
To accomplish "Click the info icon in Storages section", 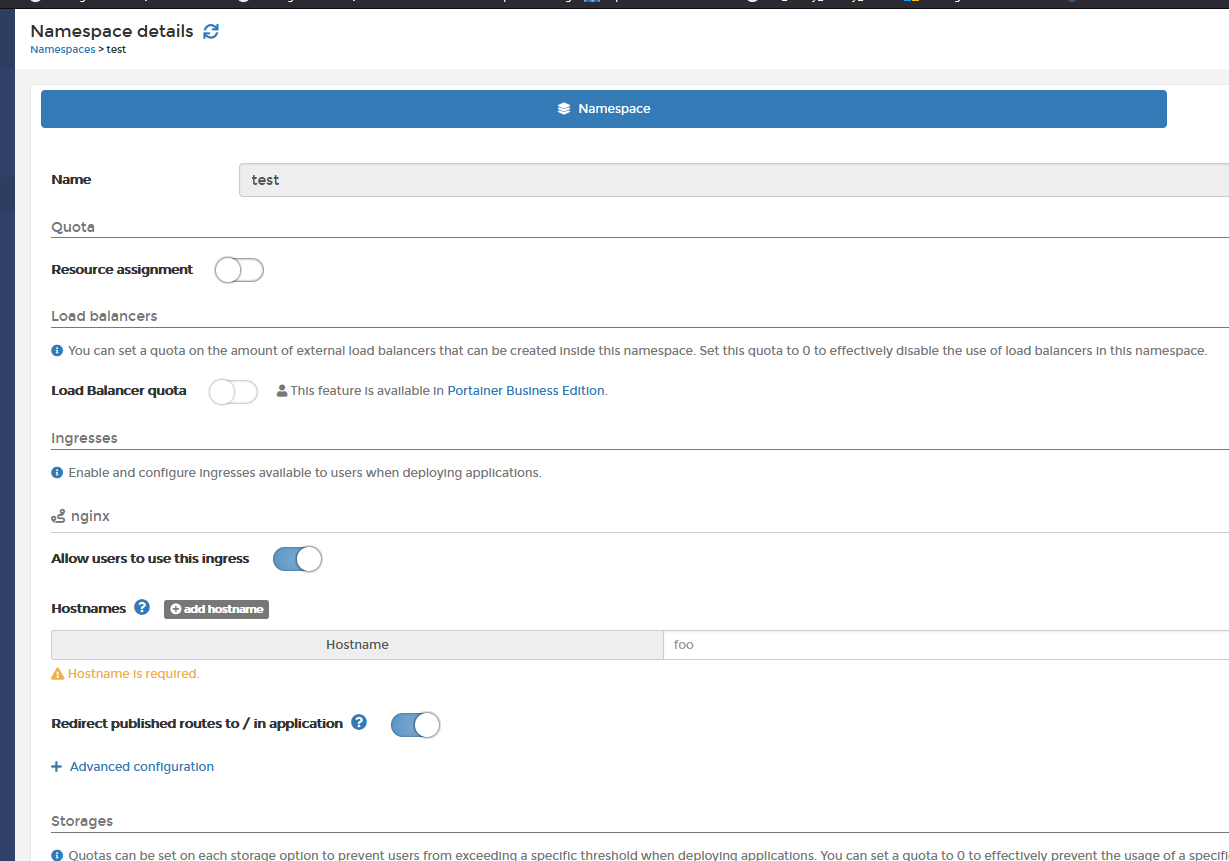I will pos(56,854).
